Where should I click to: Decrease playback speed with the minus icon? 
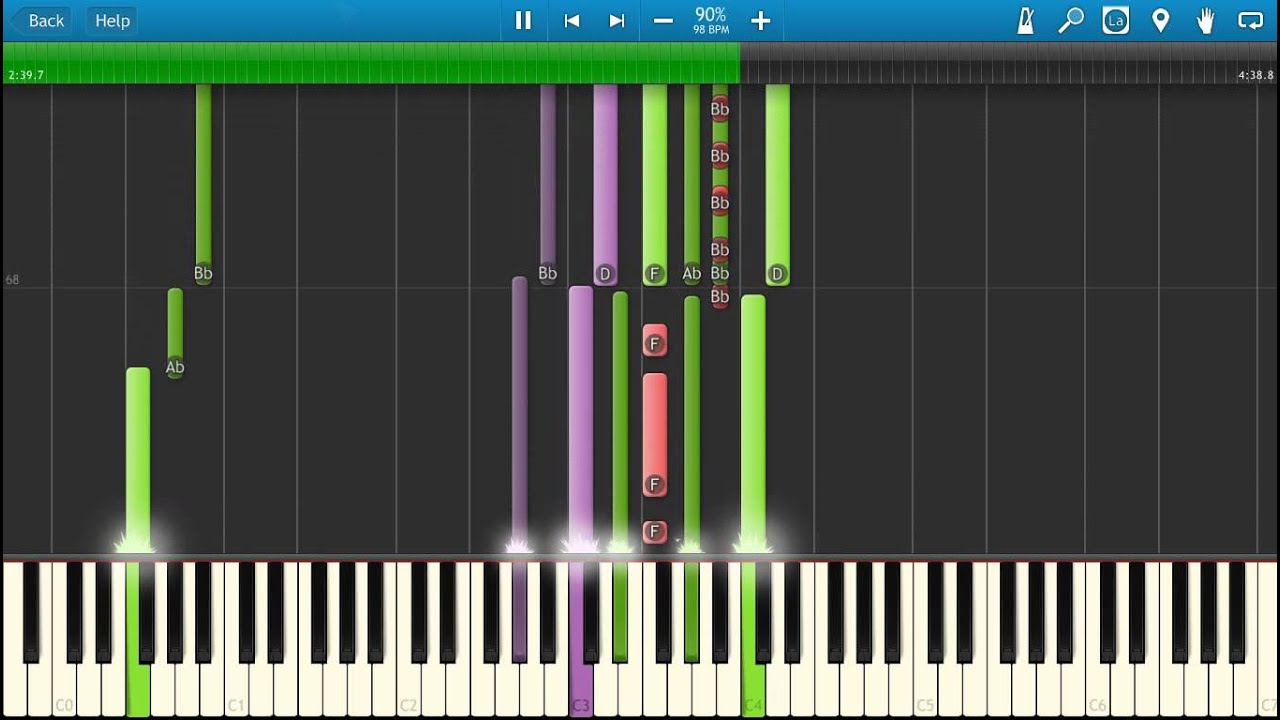click(663, 20)
